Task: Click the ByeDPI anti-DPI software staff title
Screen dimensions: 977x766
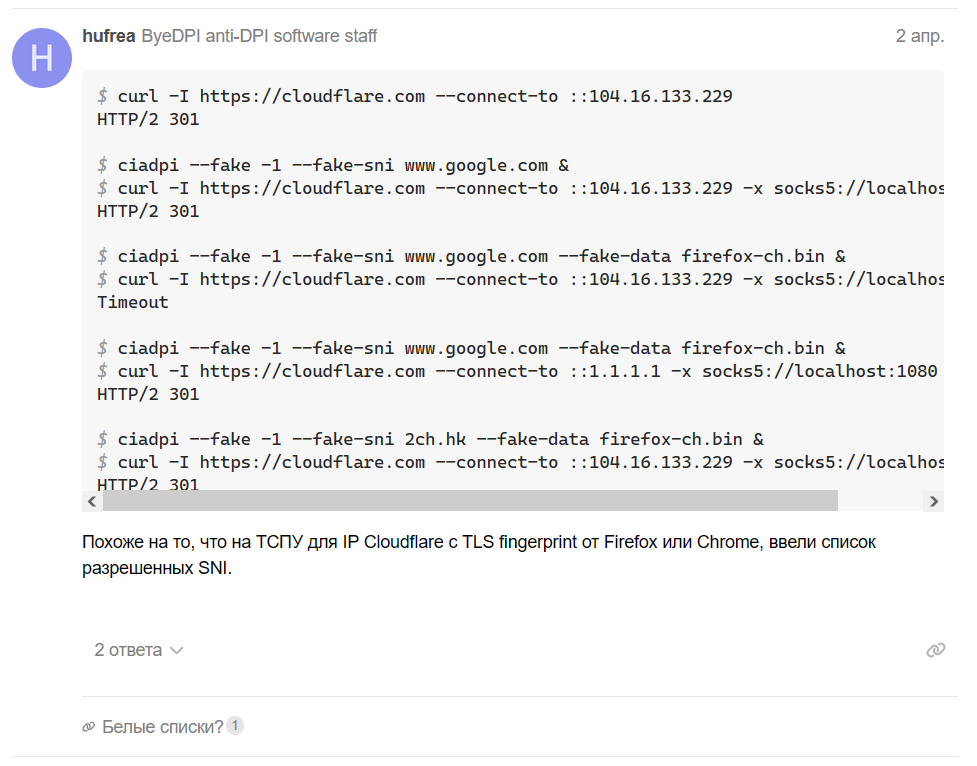Action: (x=259, y=36)
